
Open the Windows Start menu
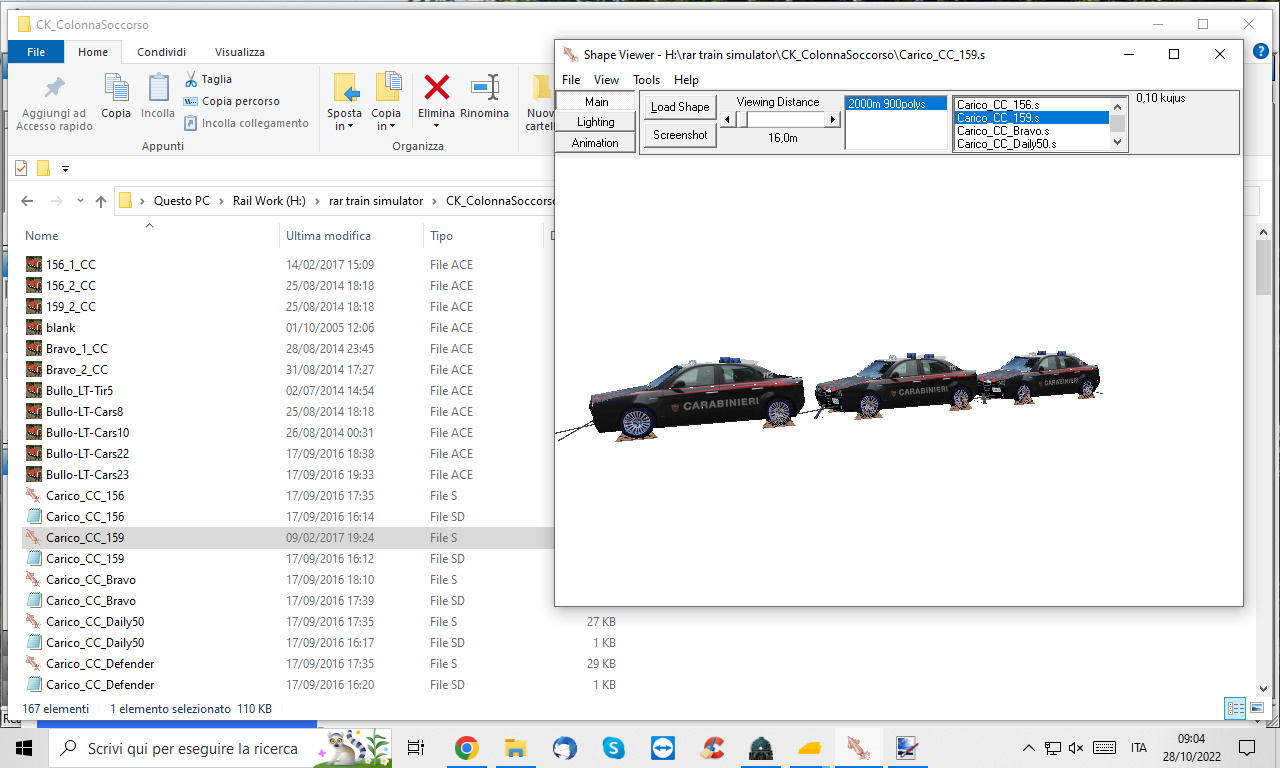pyautogui.click(x=24, y=748)
